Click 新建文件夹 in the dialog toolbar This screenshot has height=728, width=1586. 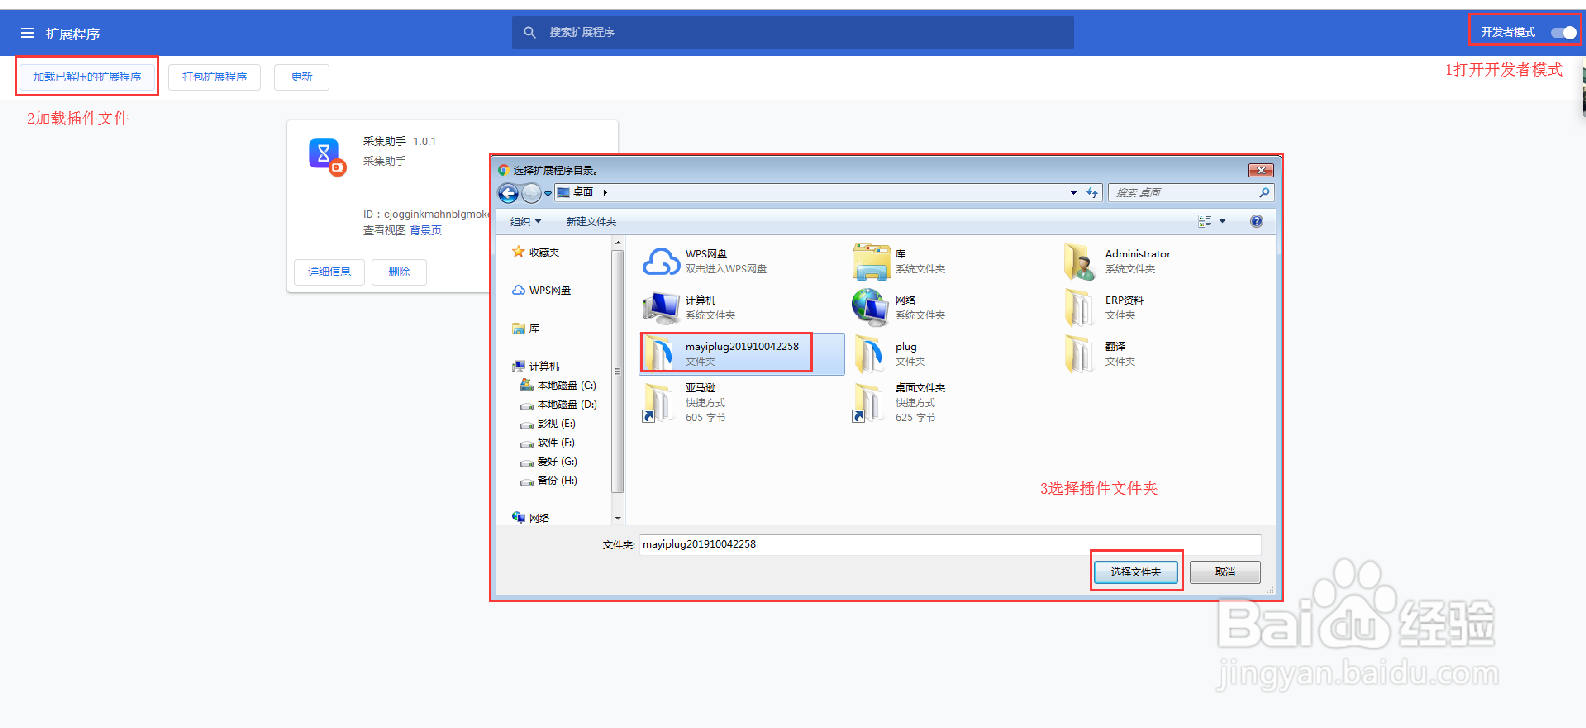[591, 222]
